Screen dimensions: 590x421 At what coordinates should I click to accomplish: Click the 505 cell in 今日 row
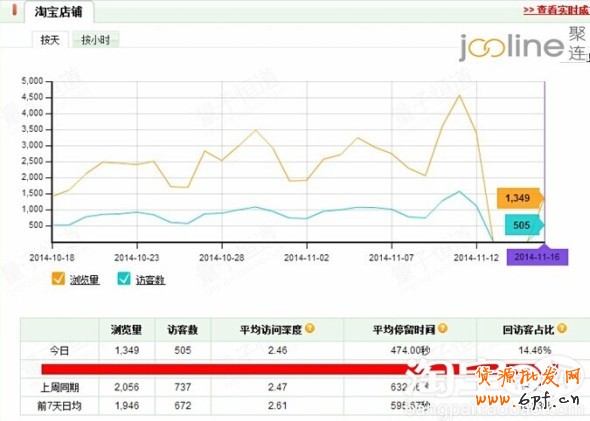tap(183, 350)
